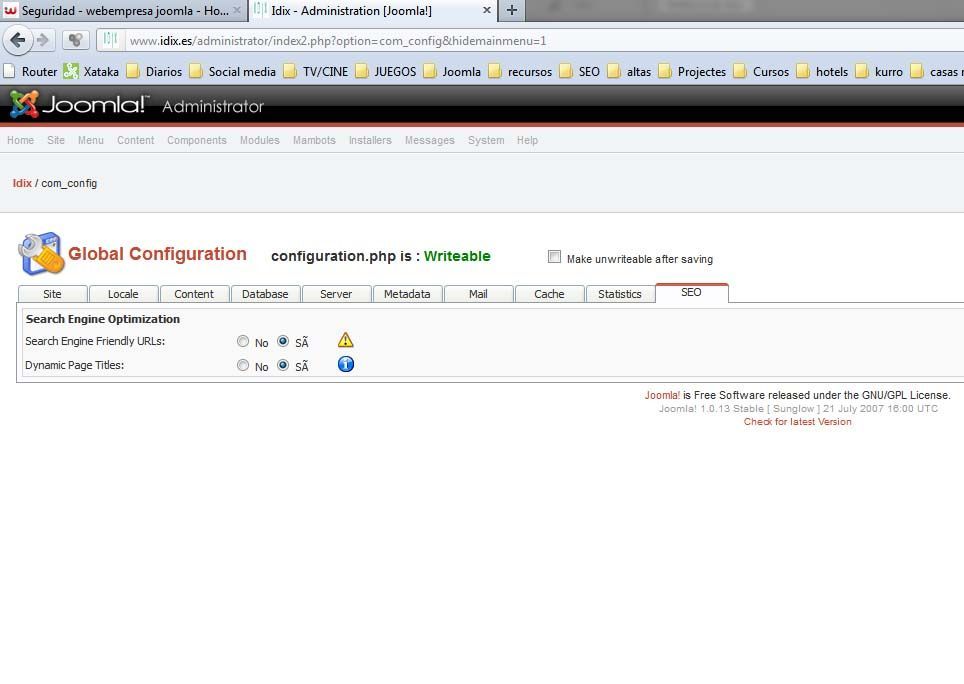Open the altas bookmarks folder

[x=629, y=71]
